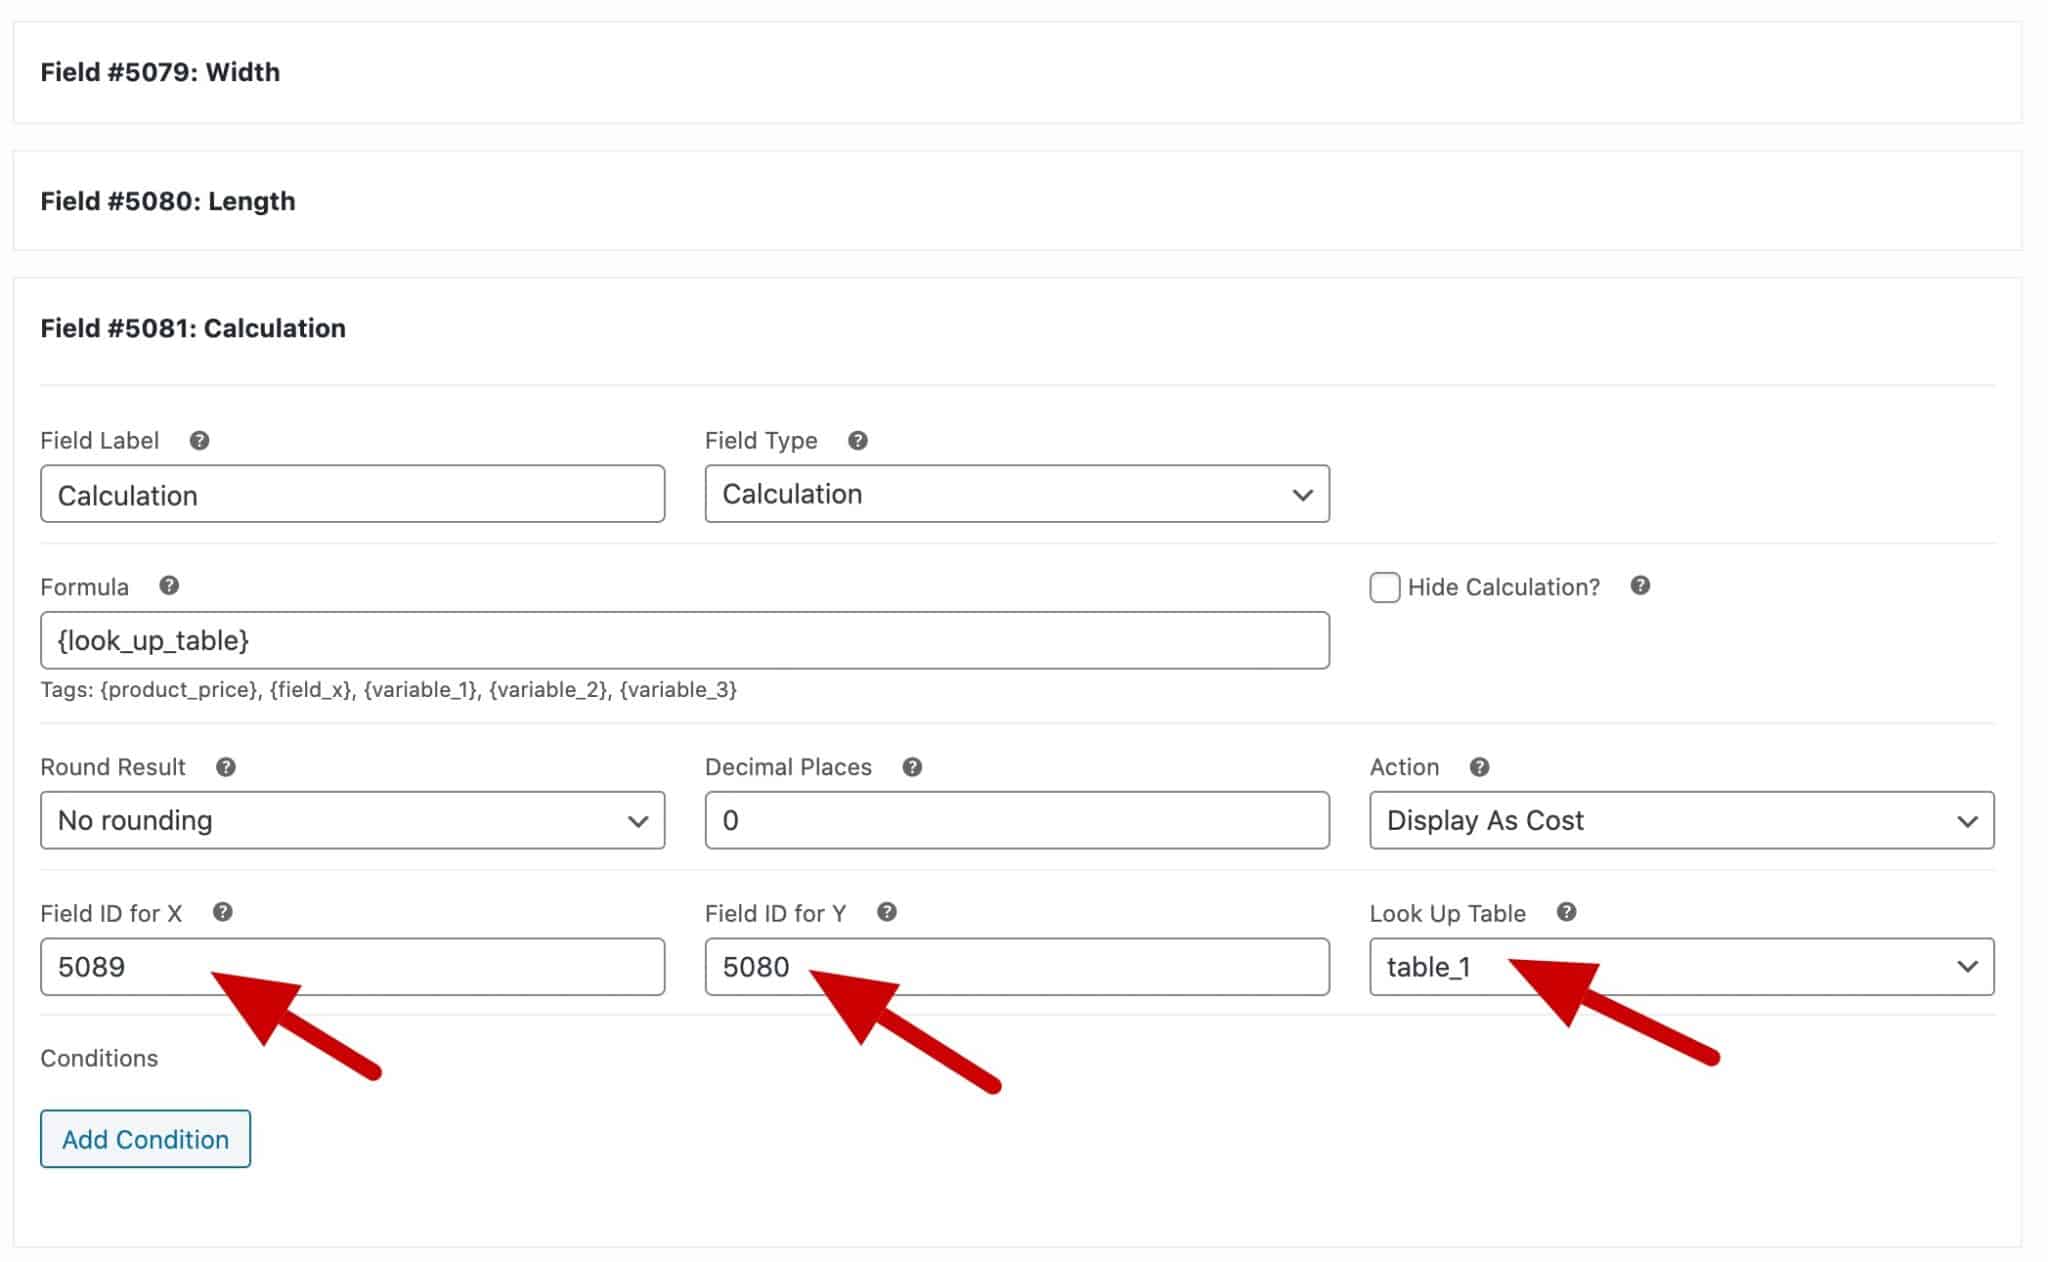Expand the Field #5080: Length panel
The image size is (2048, 1262).
[x=168, y=201]
